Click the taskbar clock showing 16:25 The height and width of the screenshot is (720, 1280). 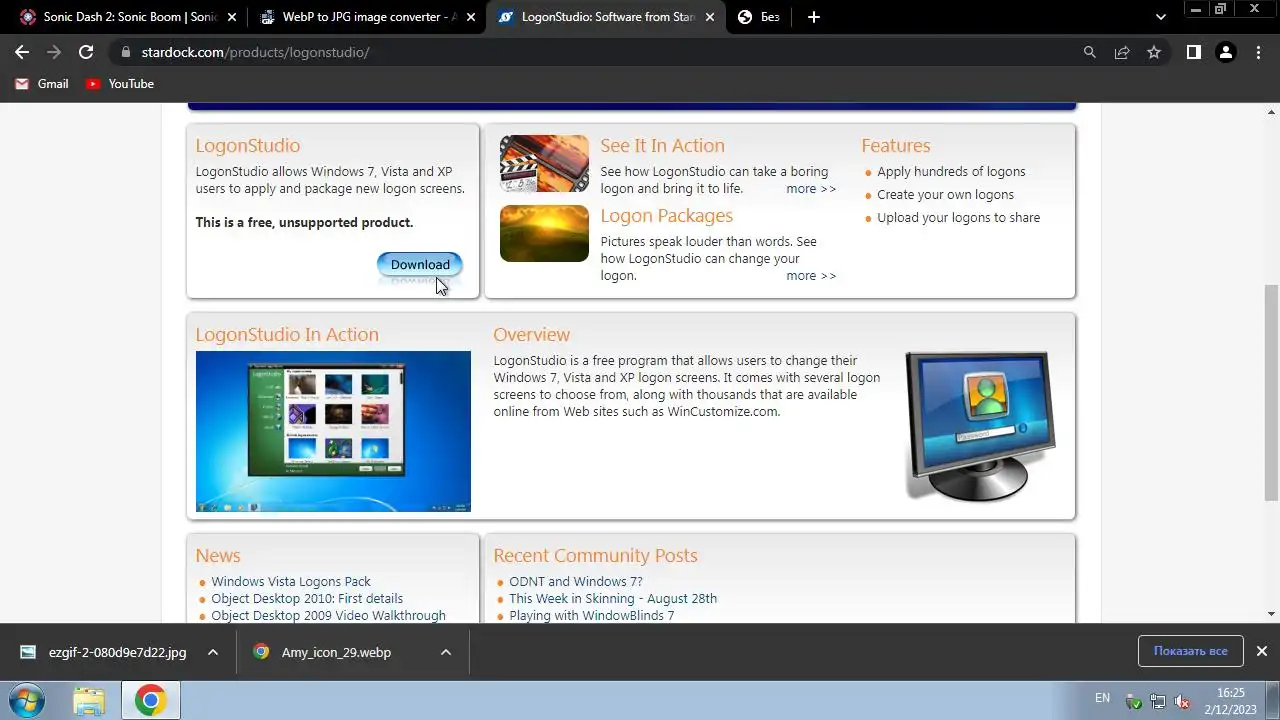coord(1230,700)
